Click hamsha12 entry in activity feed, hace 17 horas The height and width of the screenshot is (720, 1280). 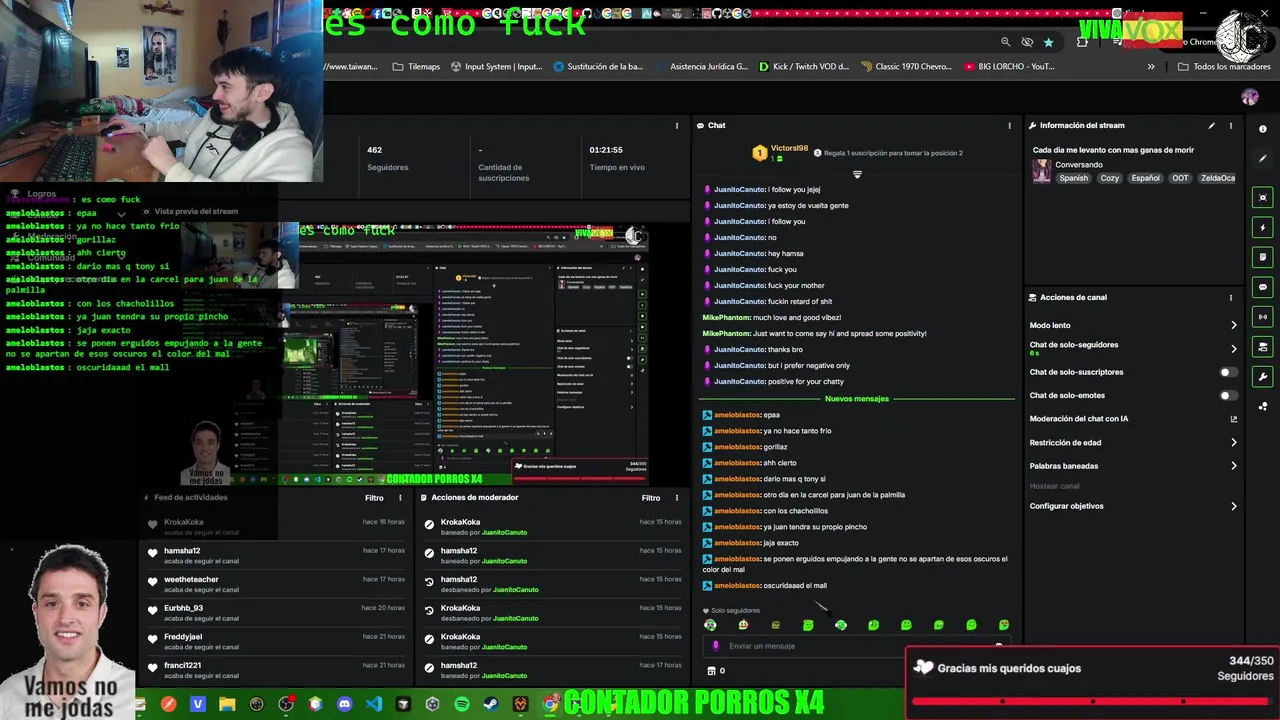(278, 555)
